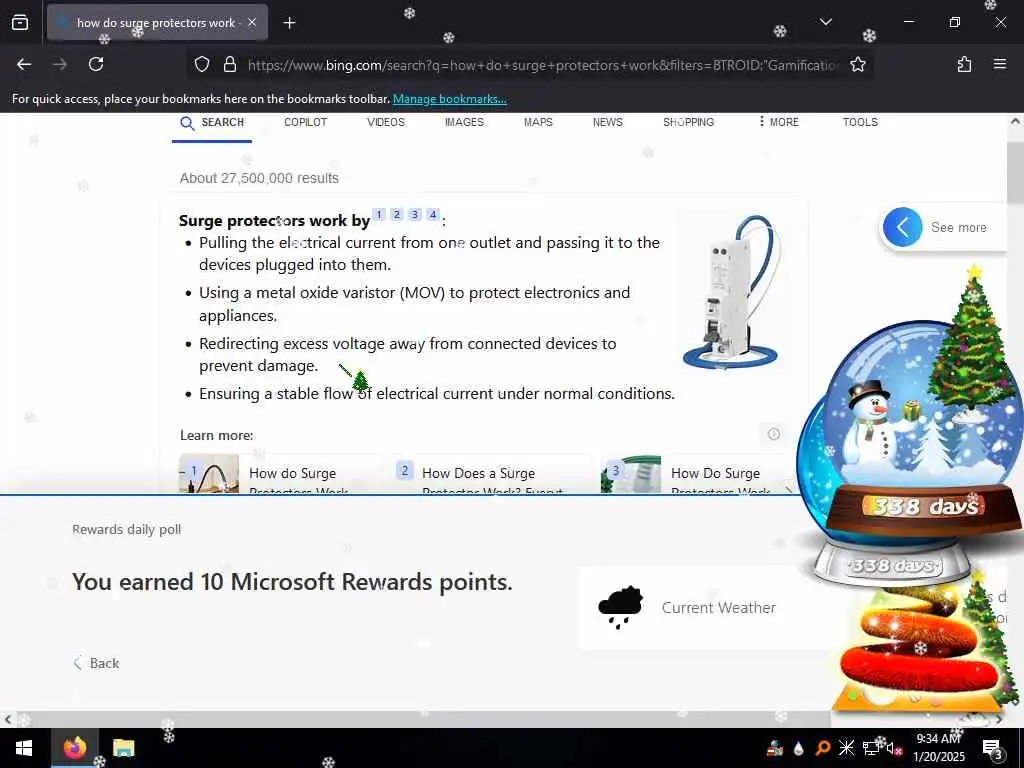Open File Explorer from the taskbar
This screenshot has height=768, width=1024.
pos(123,748)
